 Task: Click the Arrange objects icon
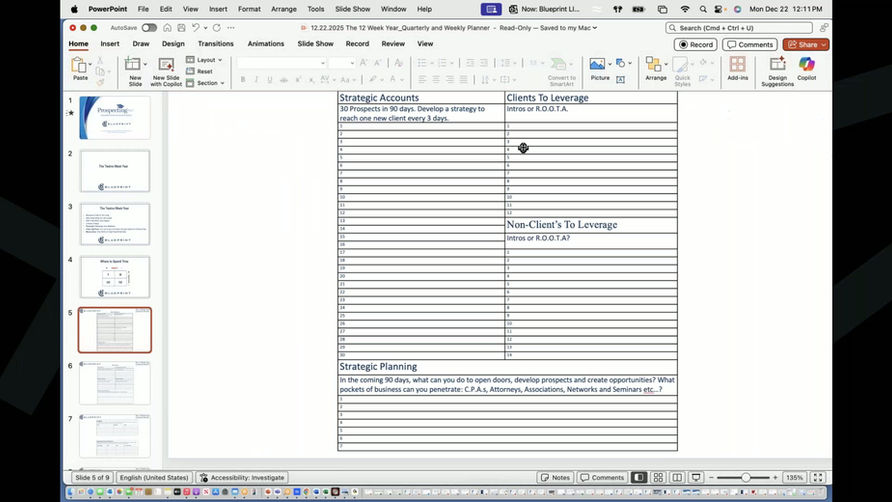point(654,64)
